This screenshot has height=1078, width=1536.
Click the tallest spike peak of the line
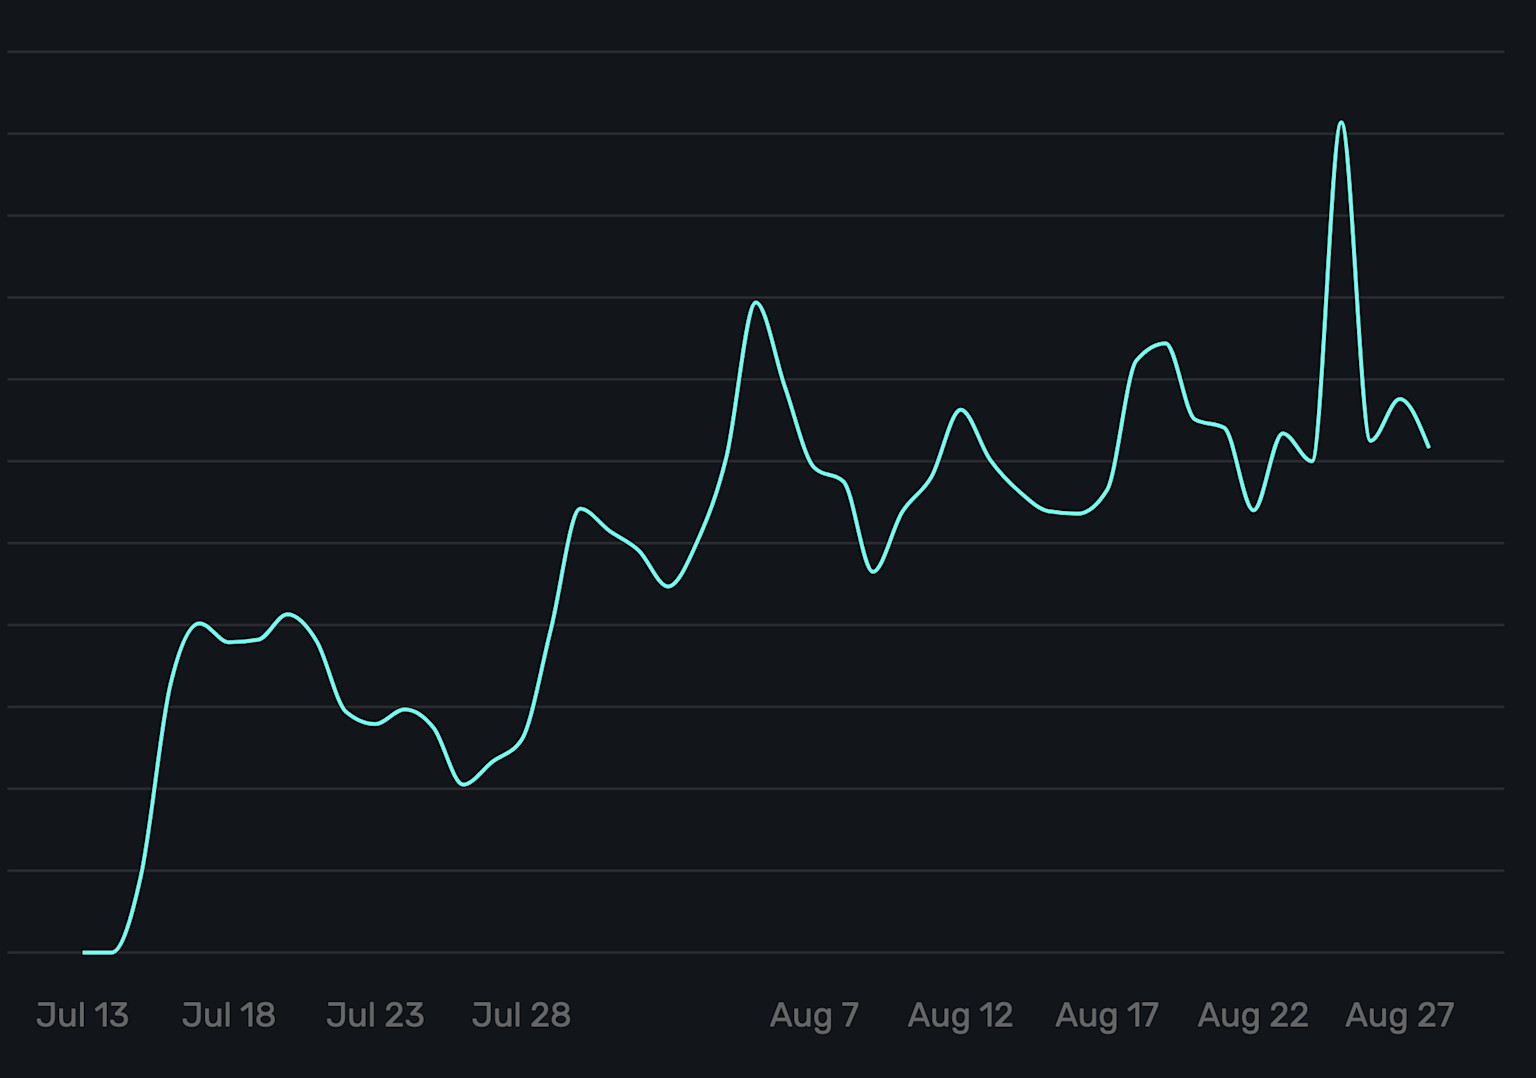tap(1341, 123)
